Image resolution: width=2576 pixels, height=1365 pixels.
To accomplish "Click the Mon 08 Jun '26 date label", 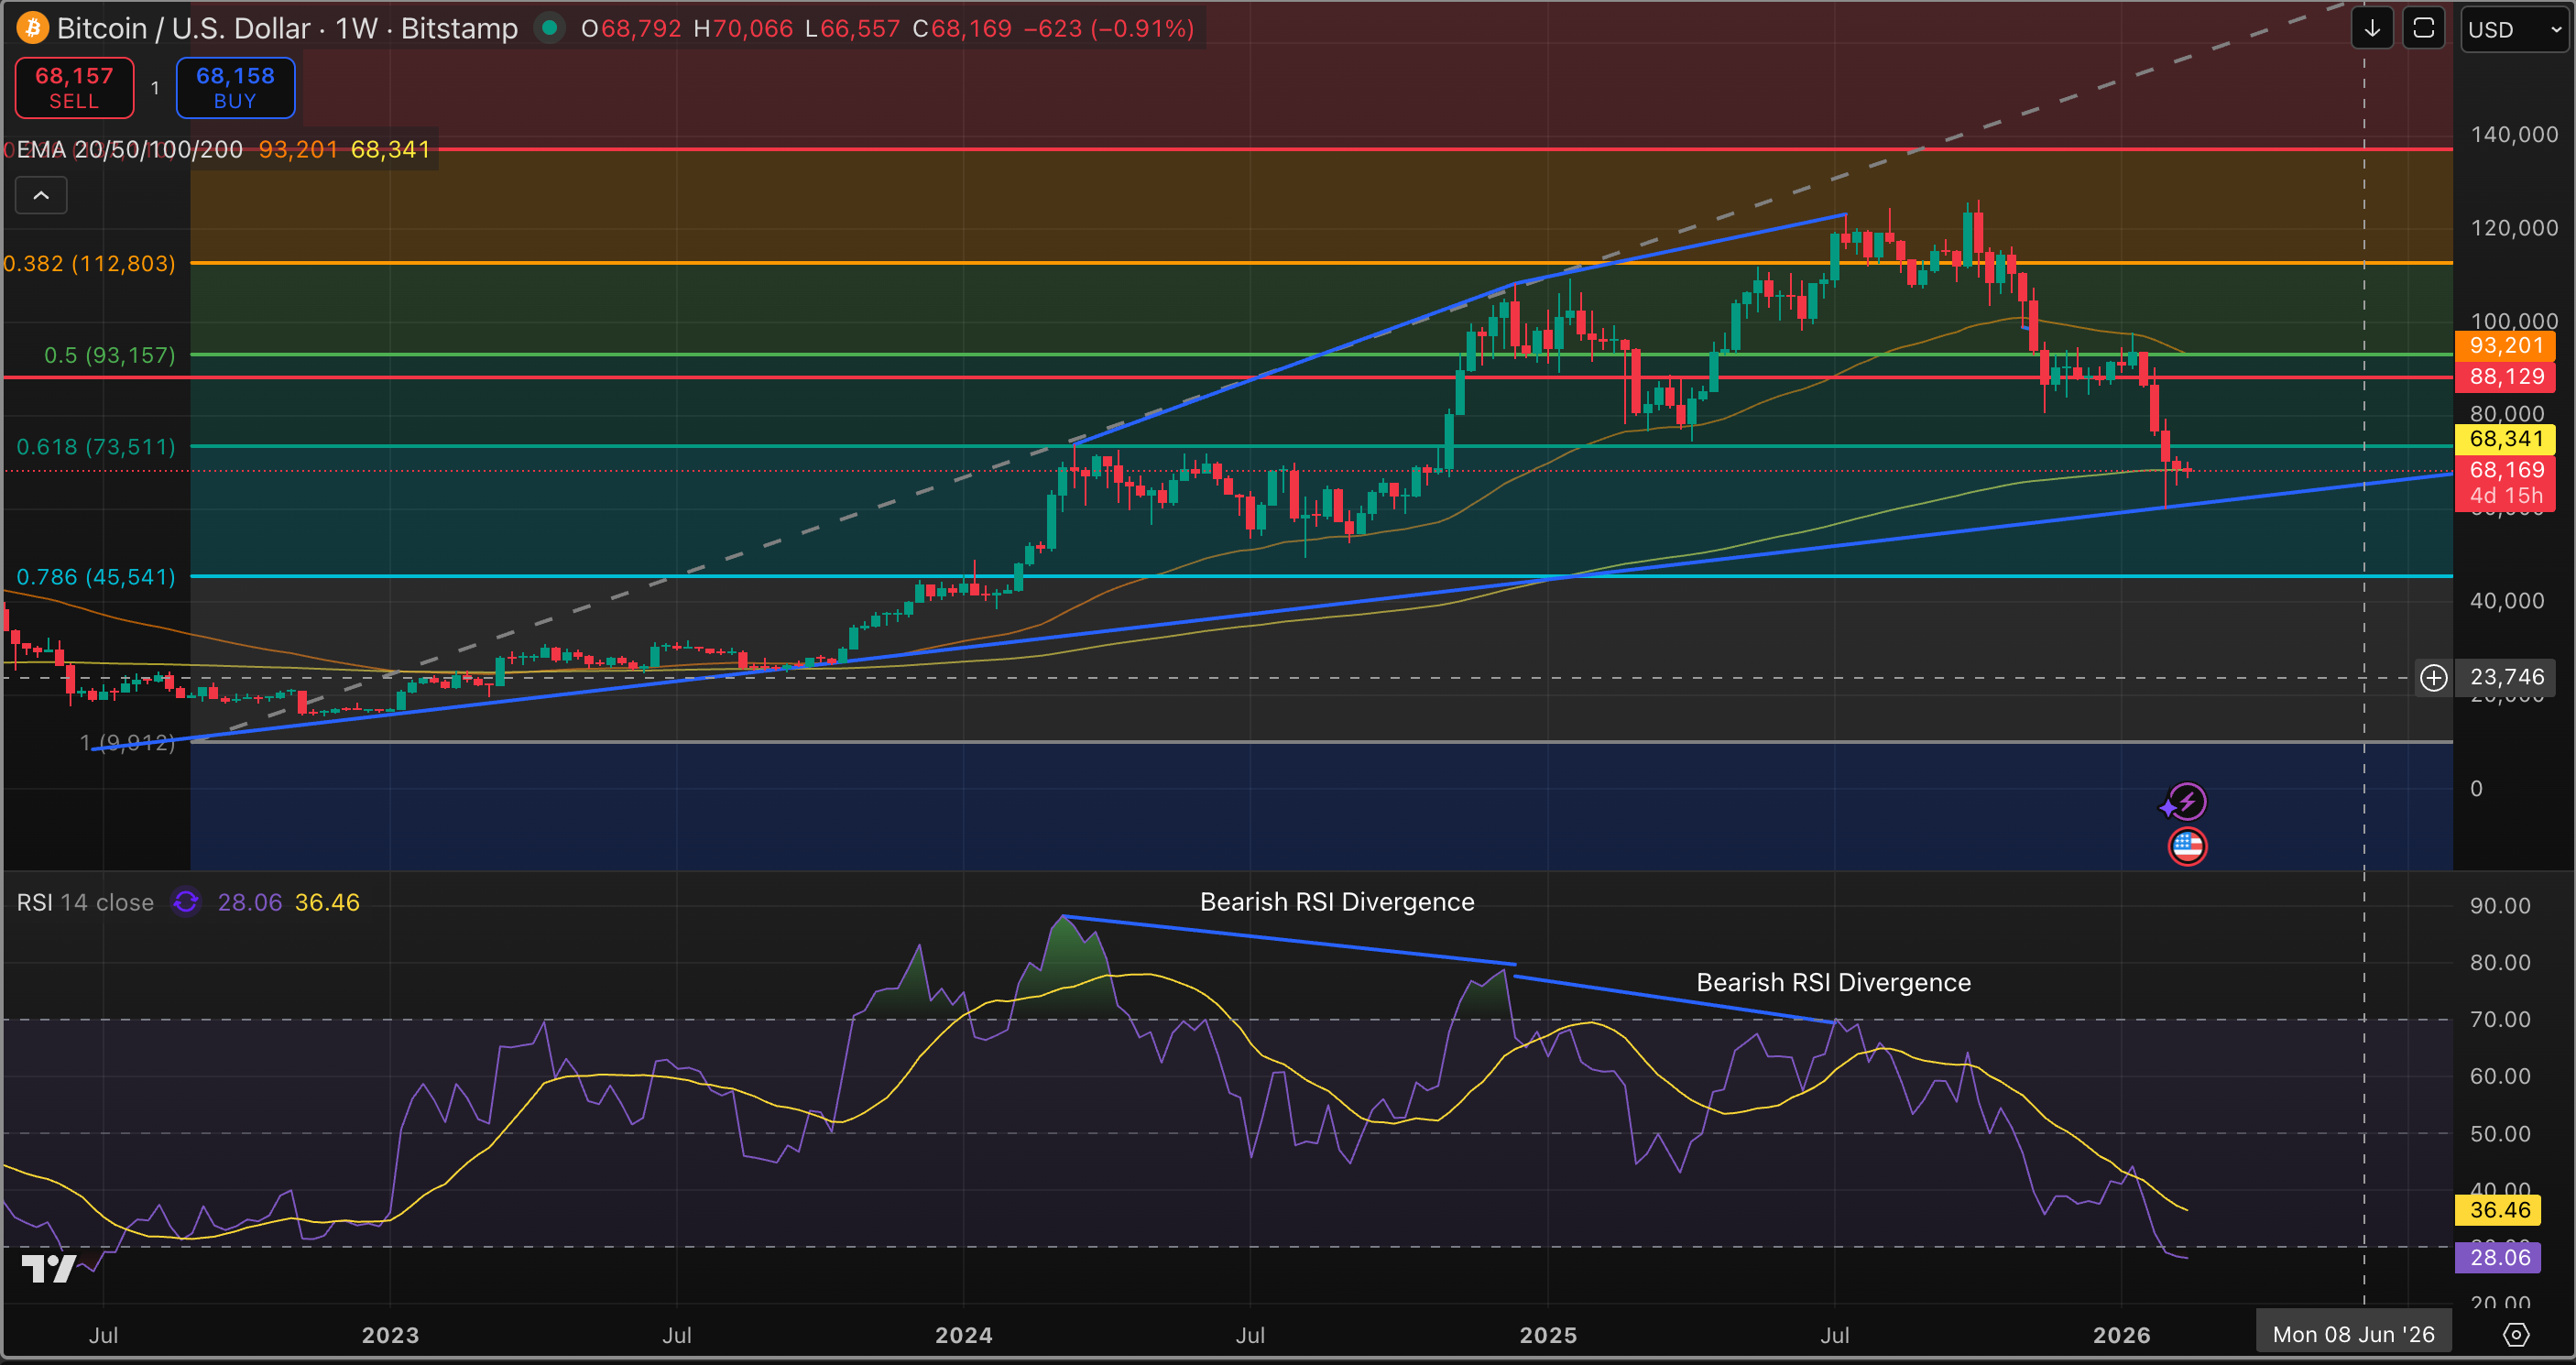I will 2353,1334.
